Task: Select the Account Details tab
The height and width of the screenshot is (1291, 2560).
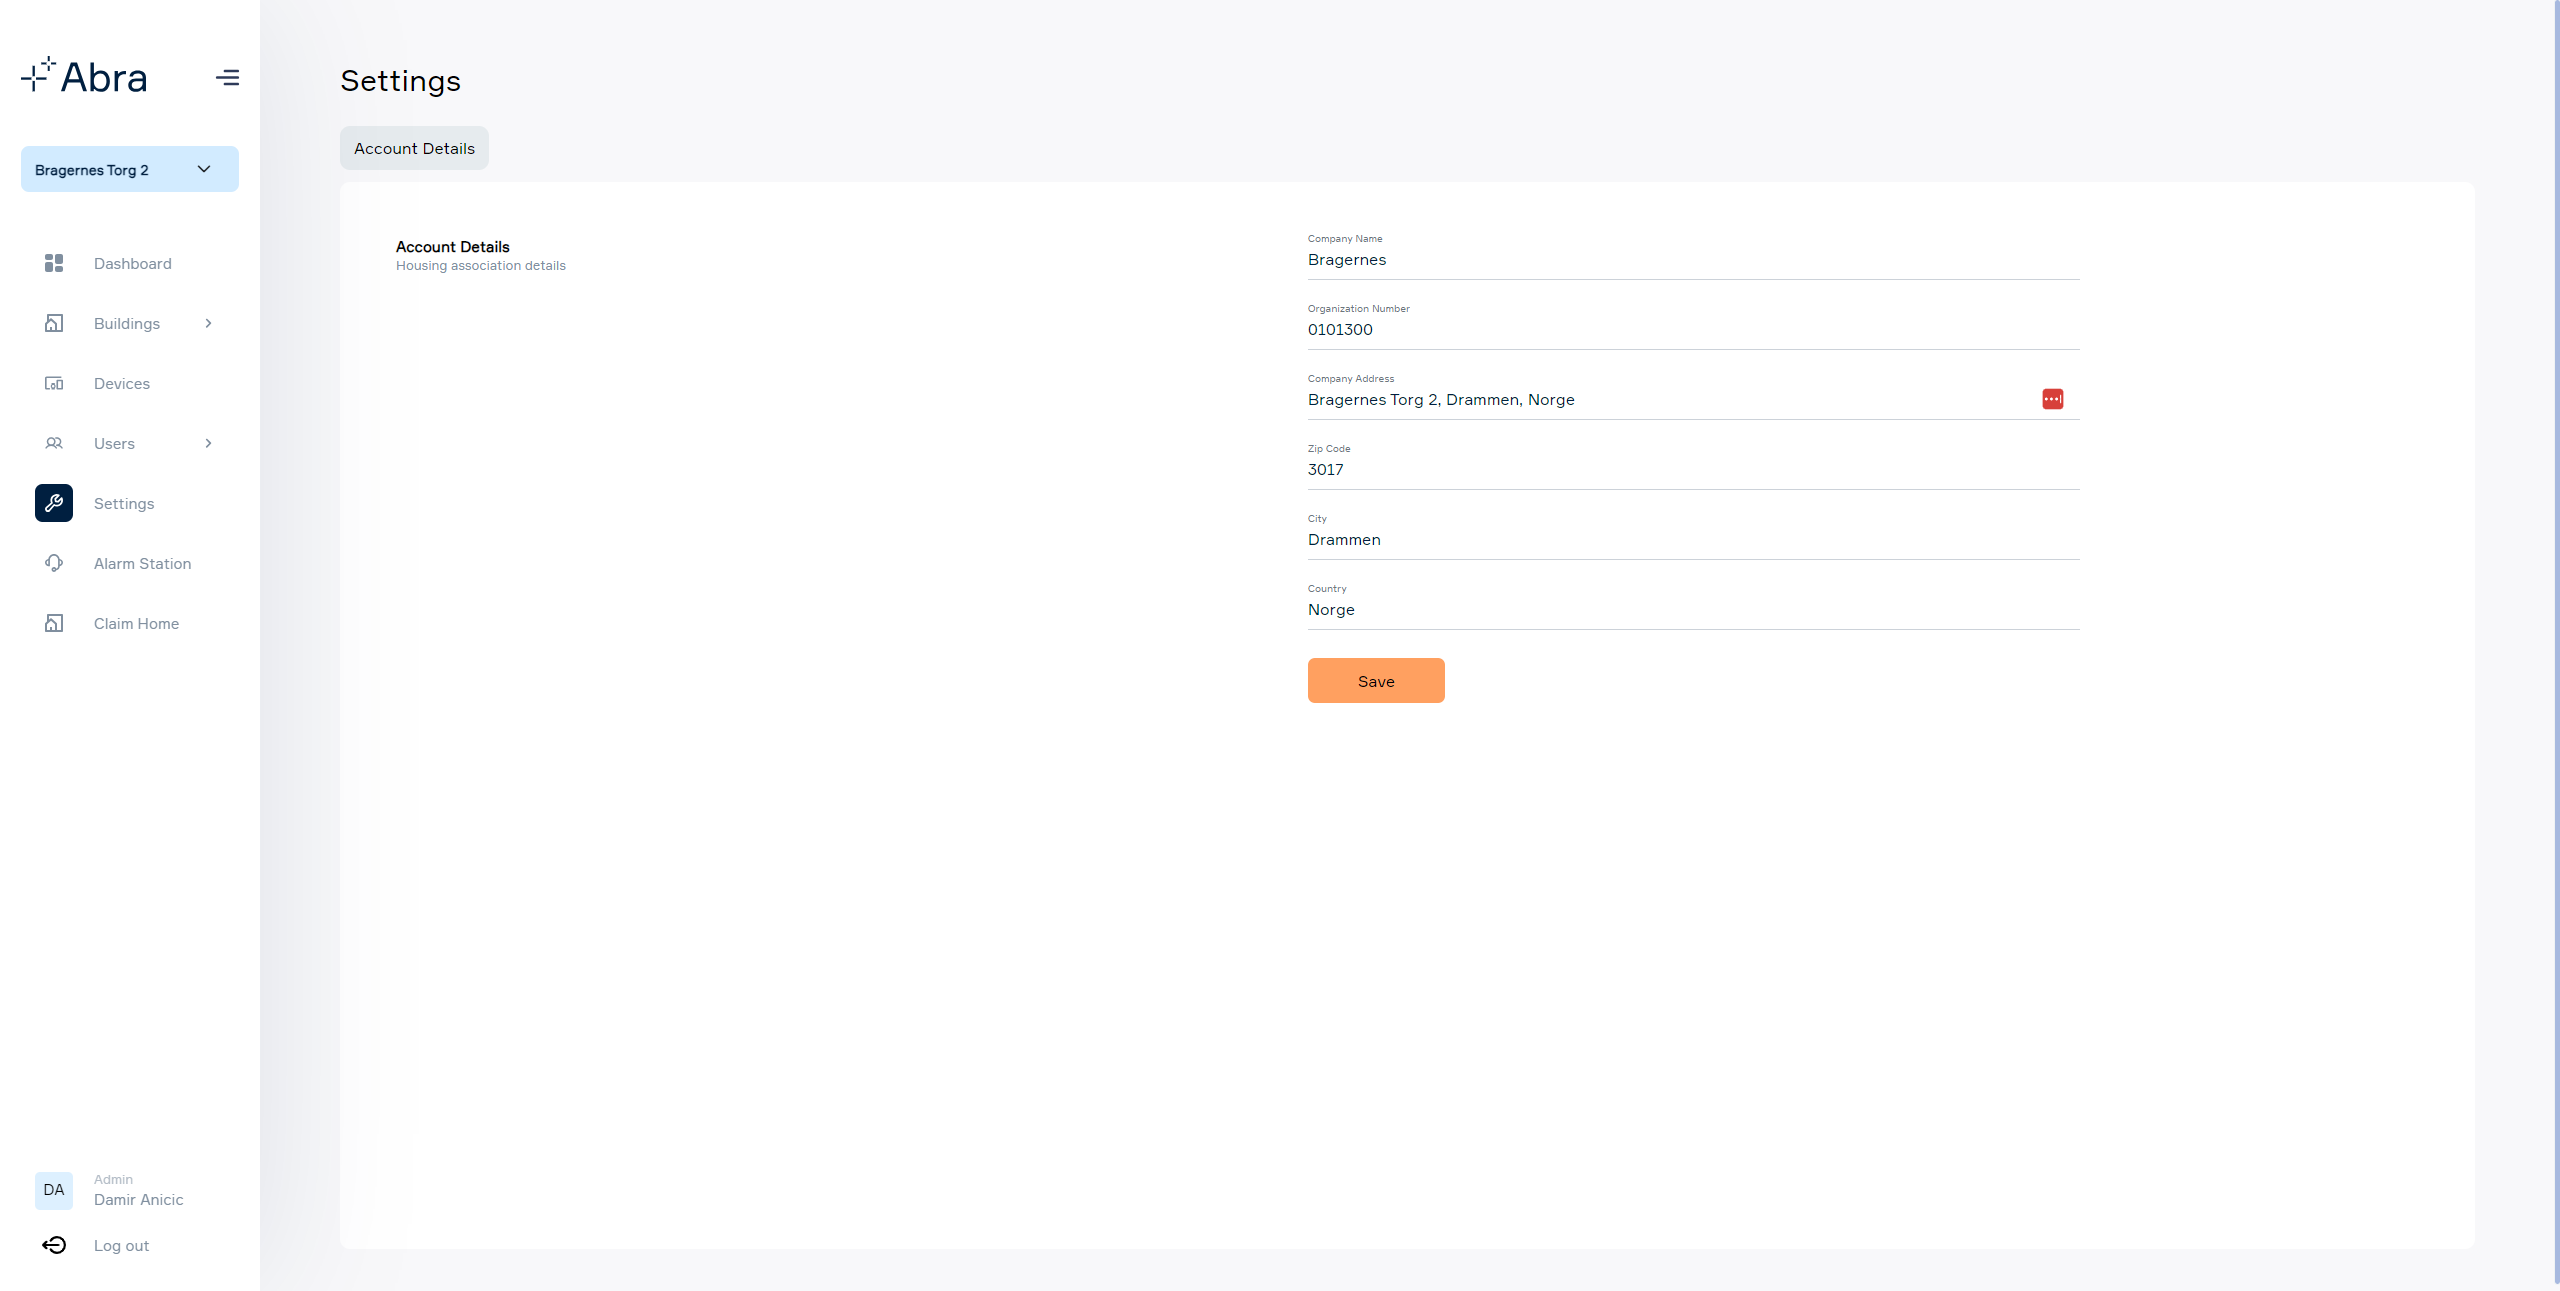Action: pyautogui.click(x=414, y=148)
